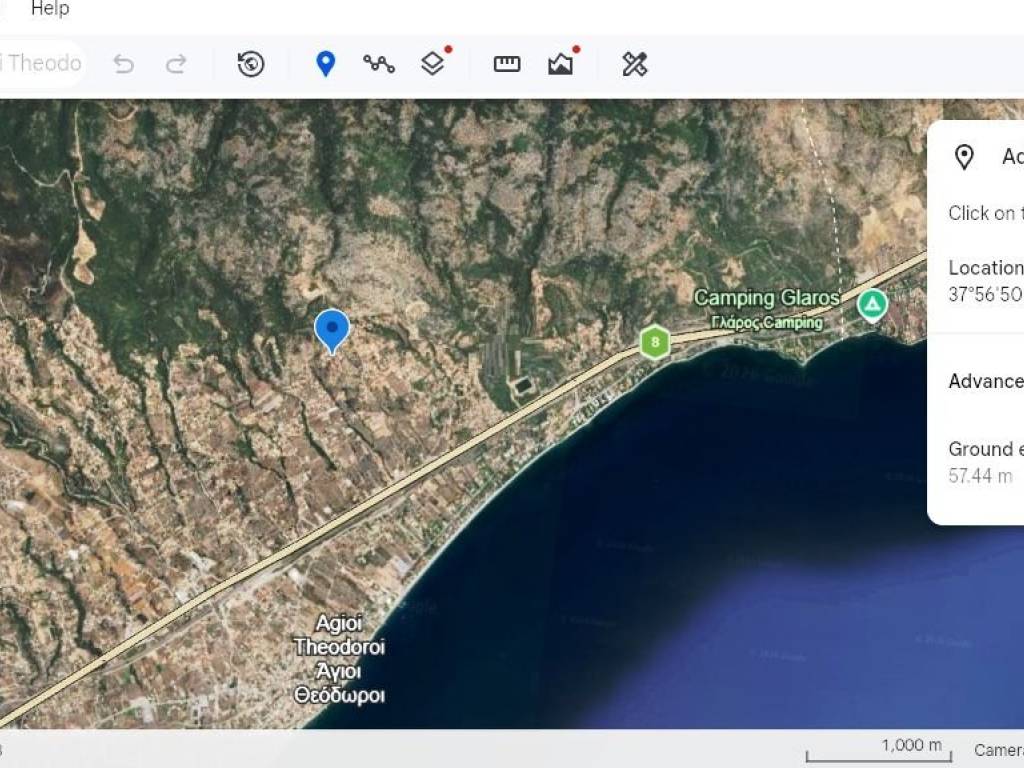This screenshot has height=768, width=1024.
Task: Activate the Measure ruler tool
Action: point(507,64)
